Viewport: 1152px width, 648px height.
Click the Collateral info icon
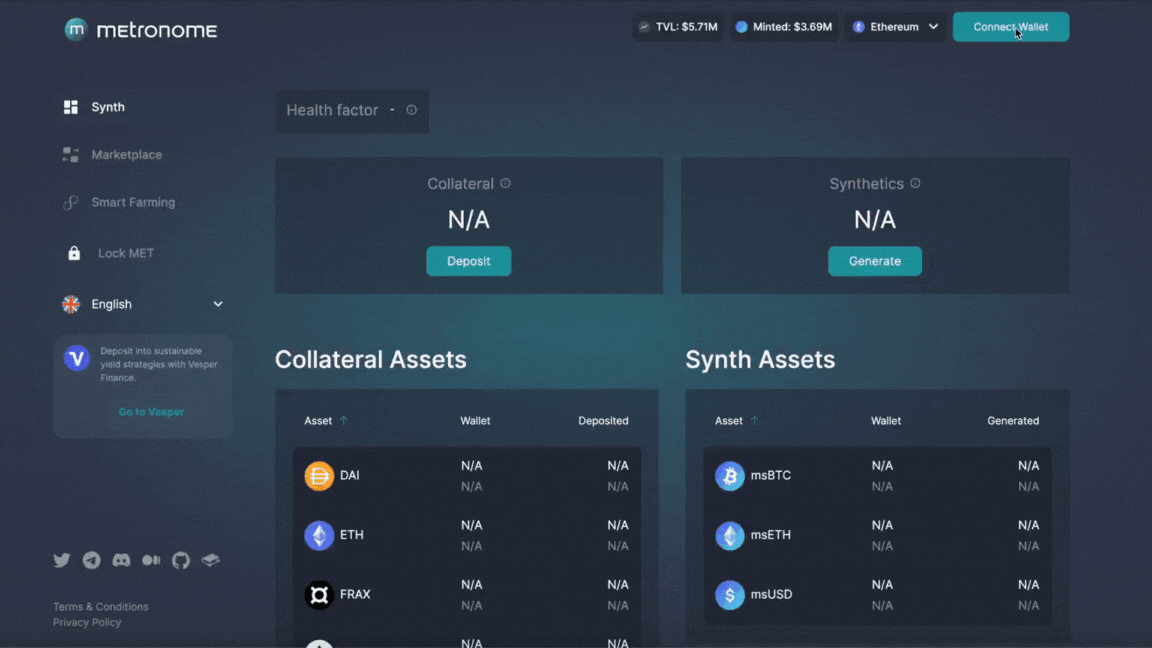(x=505, y=184)
